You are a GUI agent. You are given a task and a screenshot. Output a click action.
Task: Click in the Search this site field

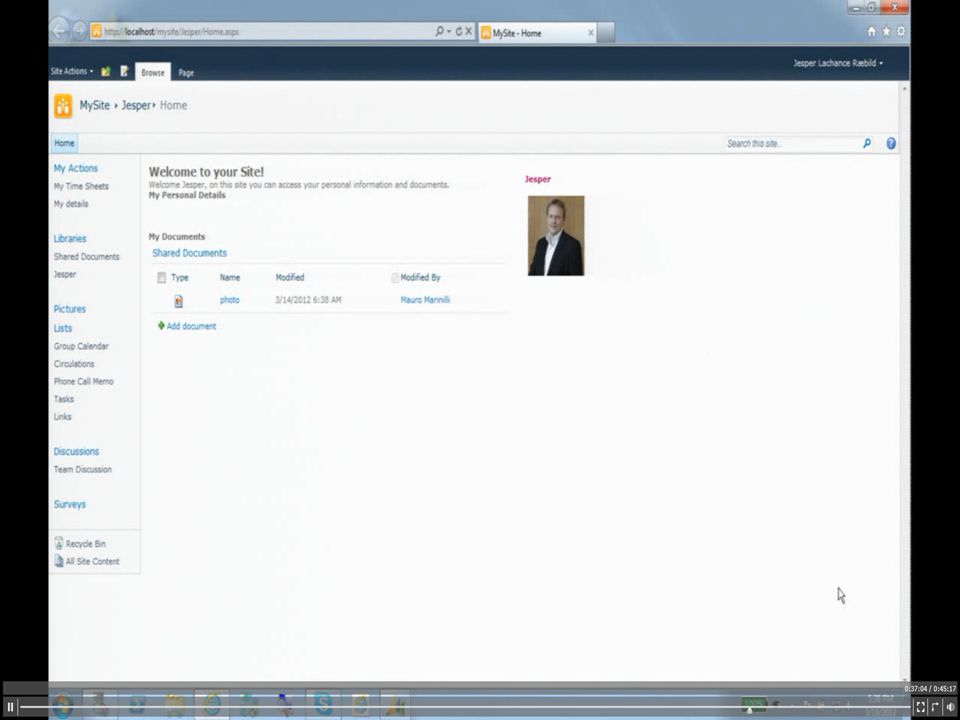point(791,143)
